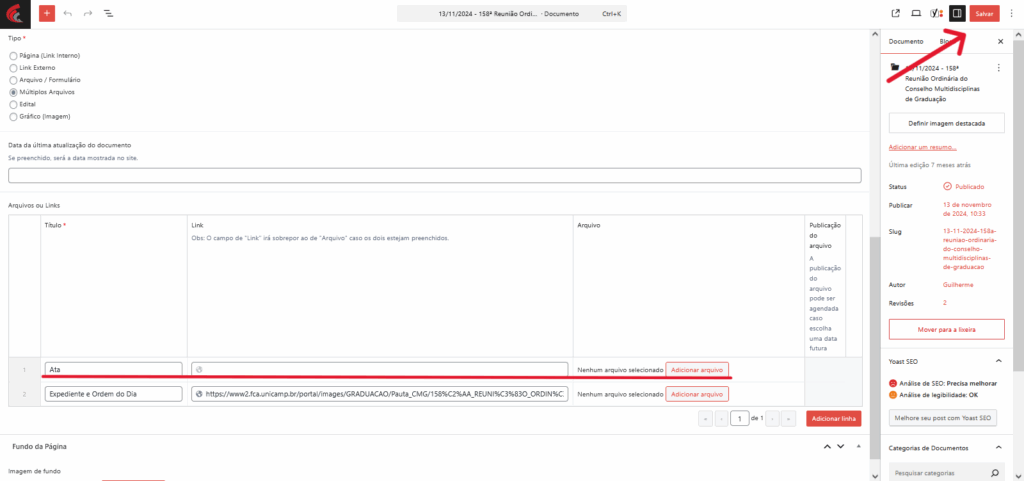The height and width of the screenshot is (481, 1024).
Task: Select the Link Externo radio option
Action: point(13,67)
